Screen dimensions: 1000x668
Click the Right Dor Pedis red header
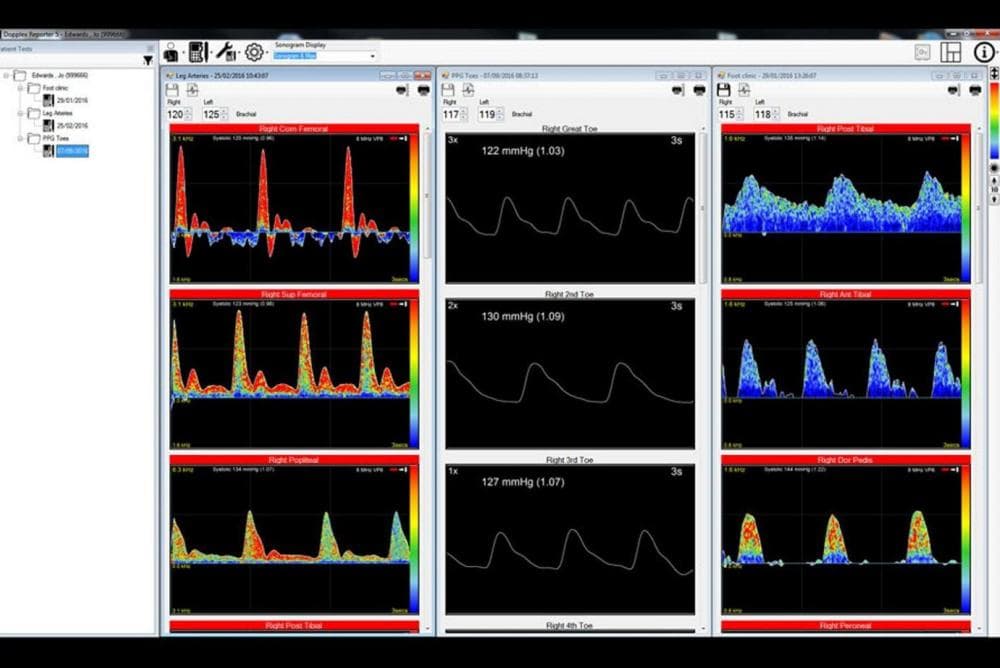(x=845, y=460)
